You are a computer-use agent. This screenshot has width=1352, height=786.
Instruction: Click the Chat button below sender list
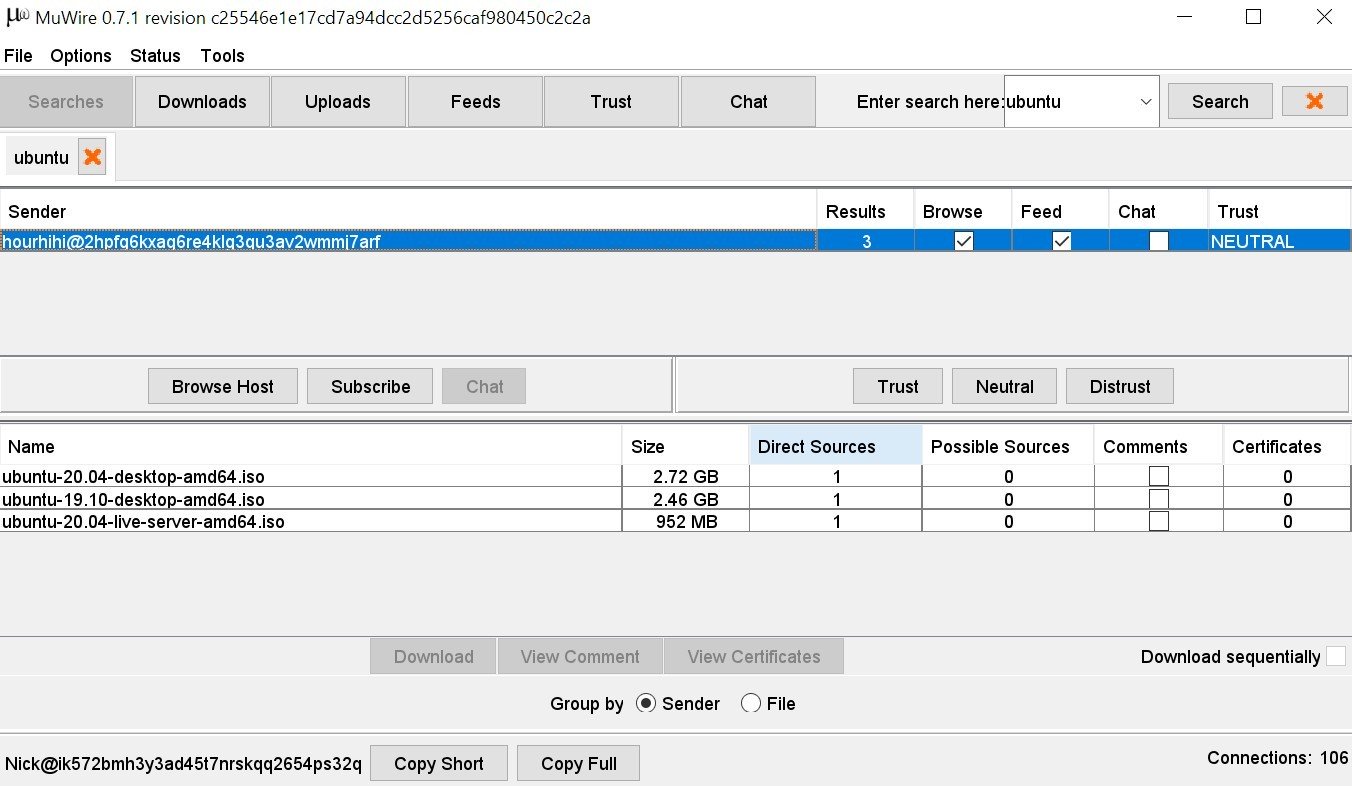pyautogui.click(x=484, y=386)
